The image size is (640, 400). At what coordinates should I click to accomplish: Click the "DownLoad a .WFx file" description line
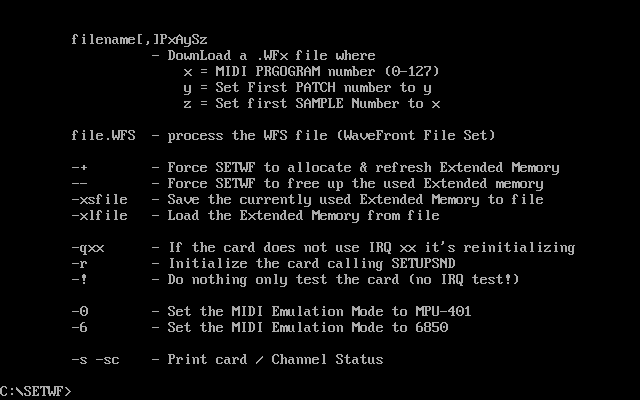(x=271, y=55)
